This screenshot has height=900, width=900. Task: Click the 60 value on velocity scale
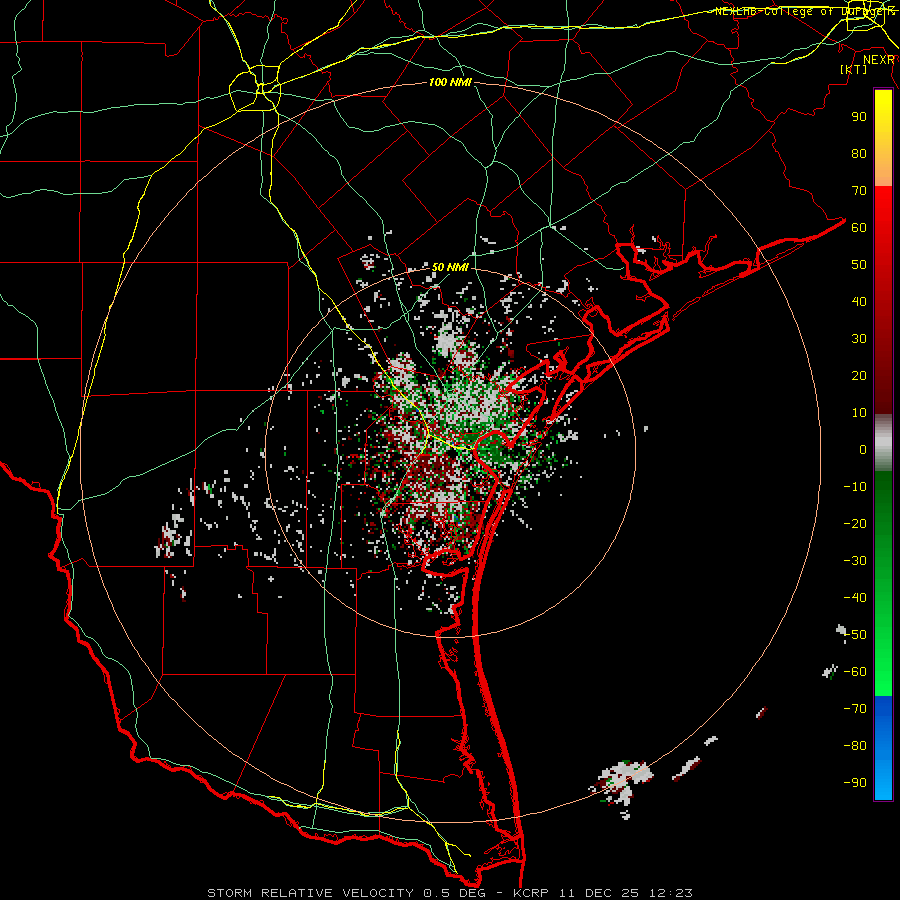859,228
